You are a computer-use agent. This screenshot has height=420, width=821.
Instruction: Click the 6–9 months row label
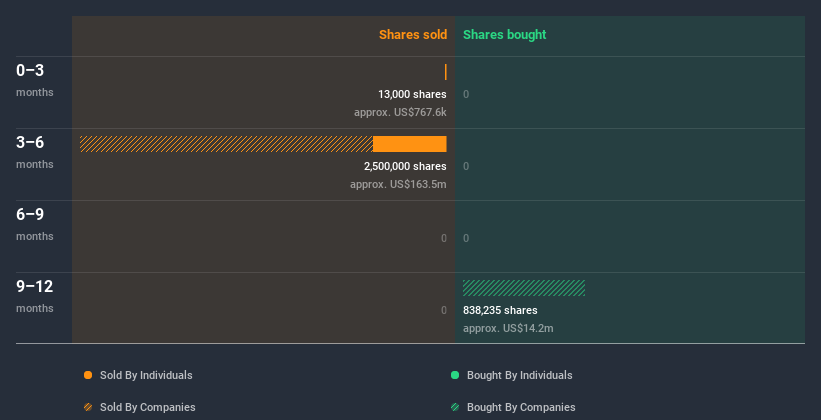pyautogui.click(x=35, y=224)
